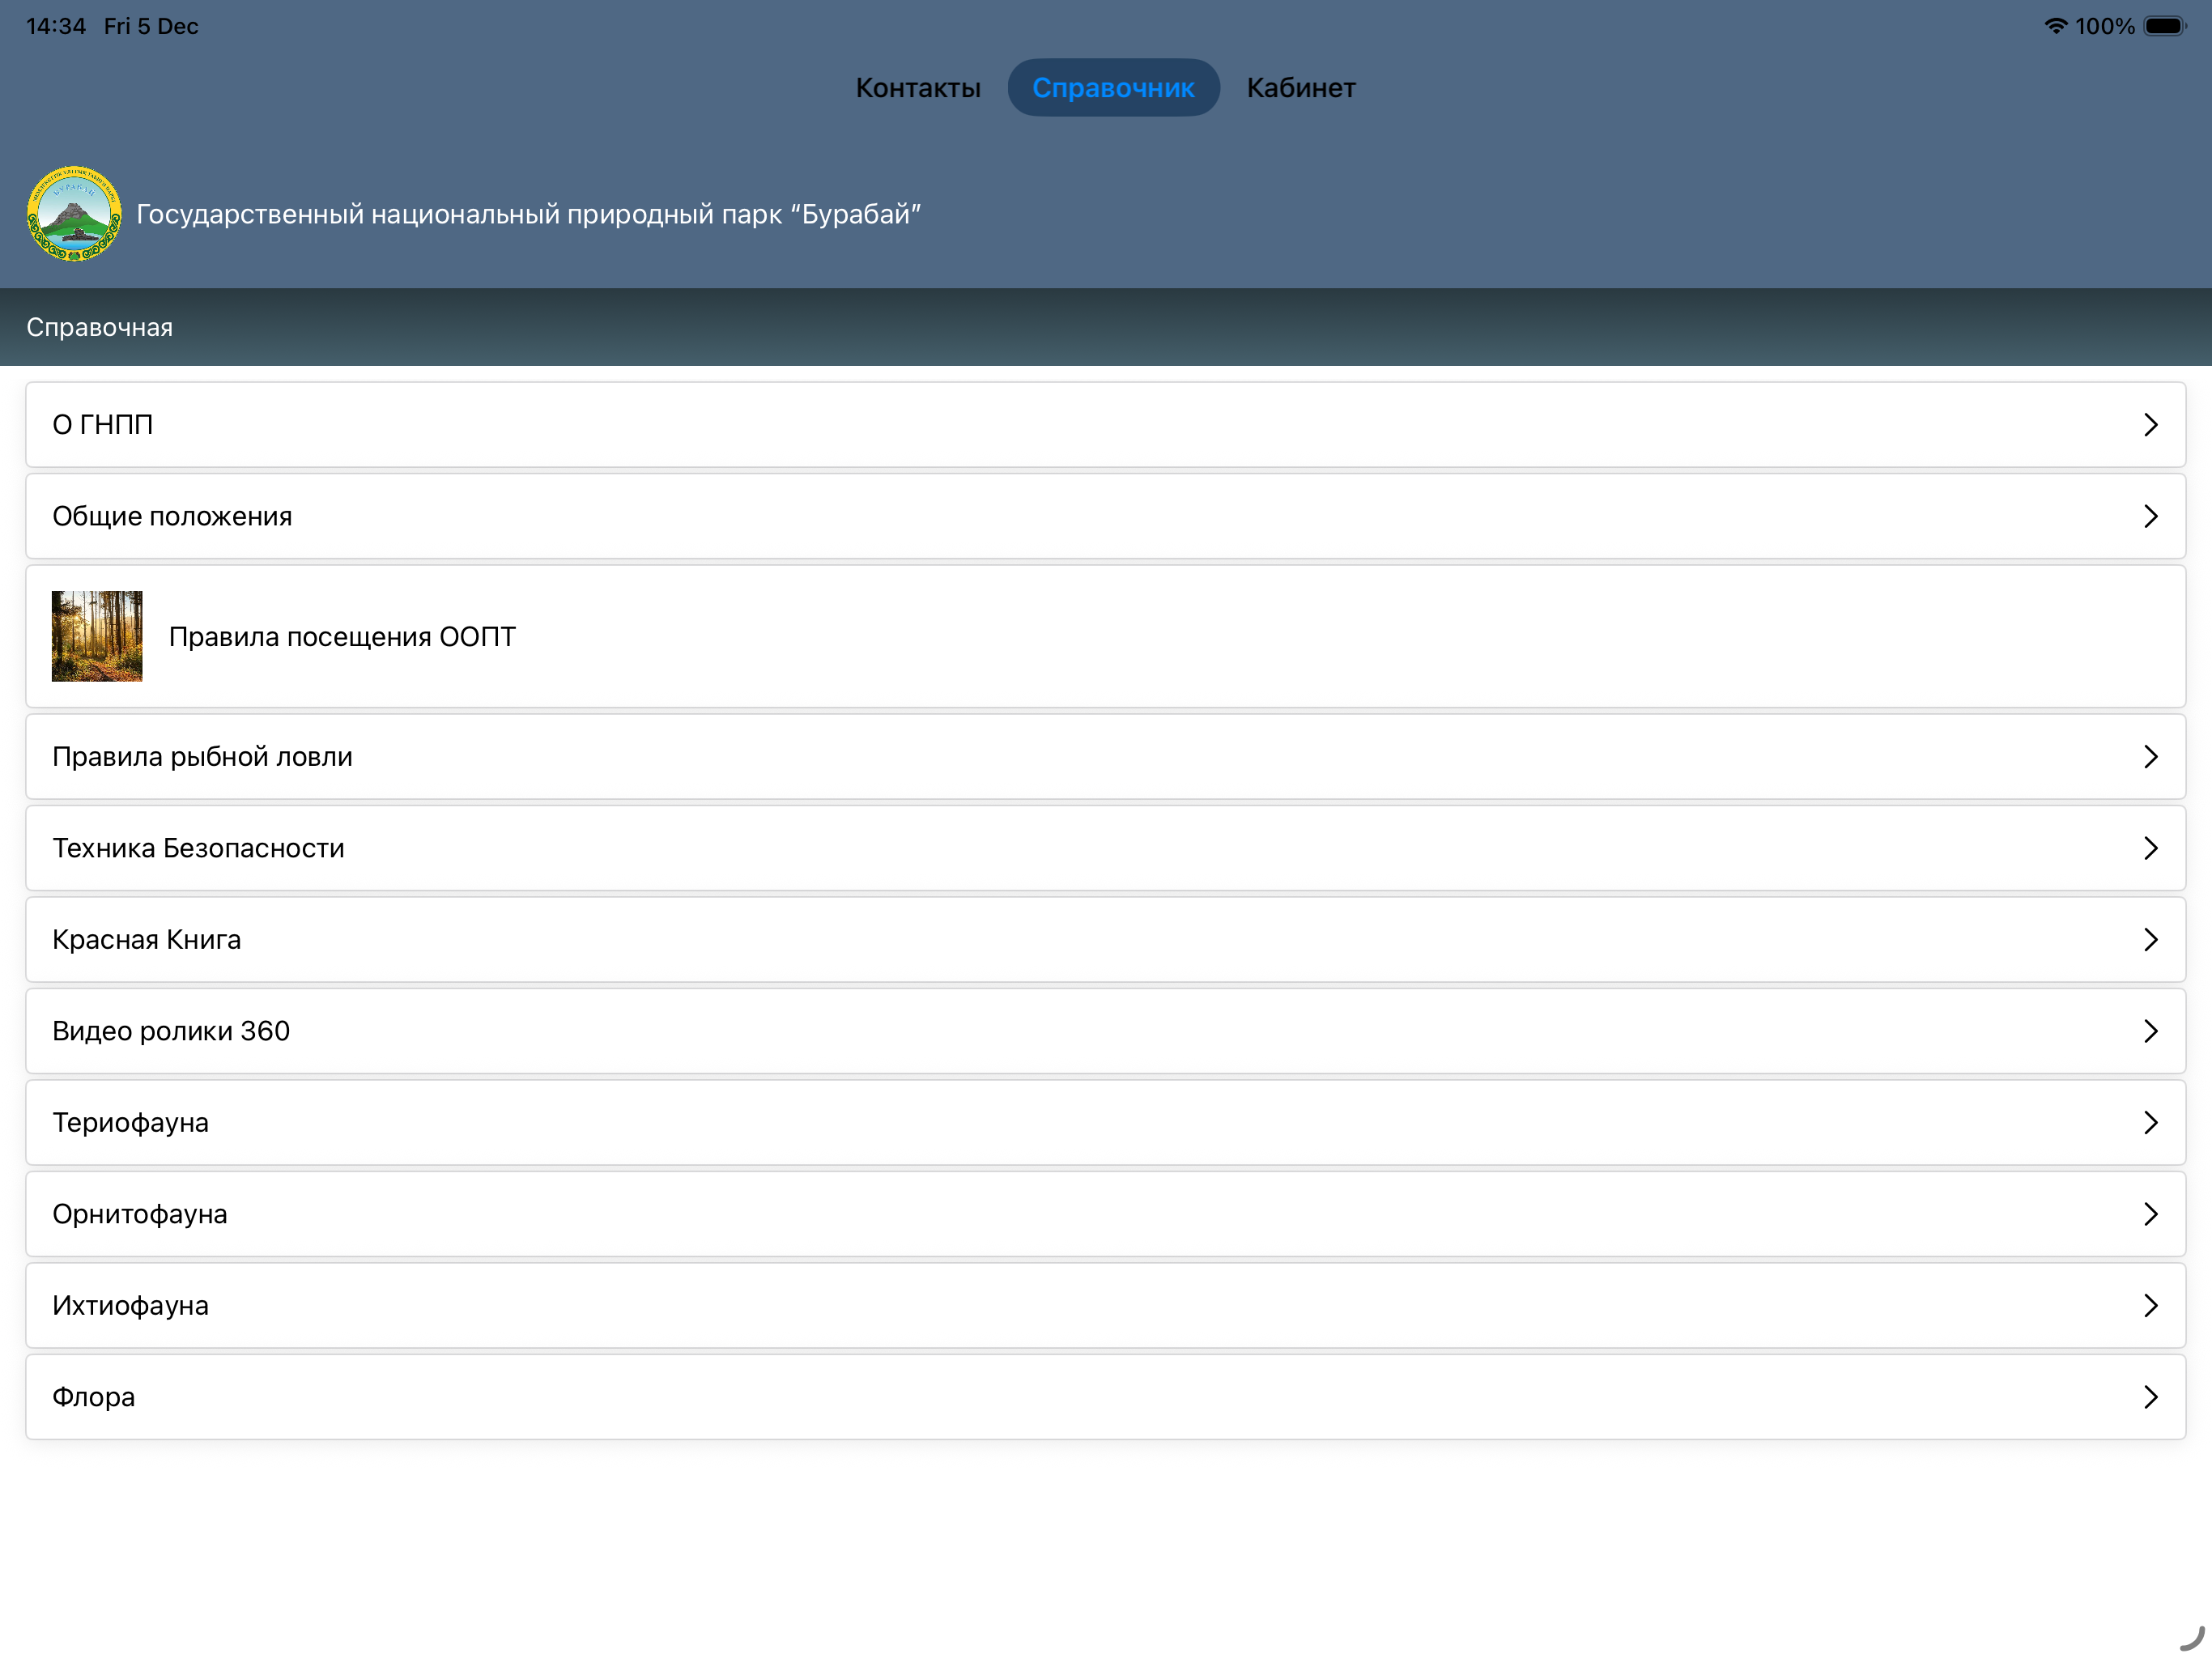Open Красная Книга entry
Screen dimensions: 2212x1658
1106,940
